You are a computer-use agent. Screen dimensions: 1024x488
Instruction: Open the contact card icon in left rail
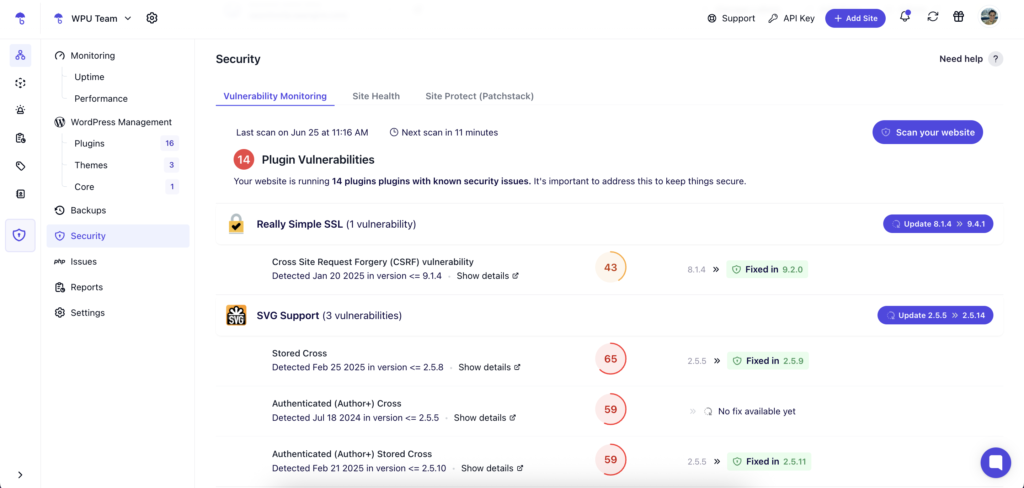(x=20, y=194)
